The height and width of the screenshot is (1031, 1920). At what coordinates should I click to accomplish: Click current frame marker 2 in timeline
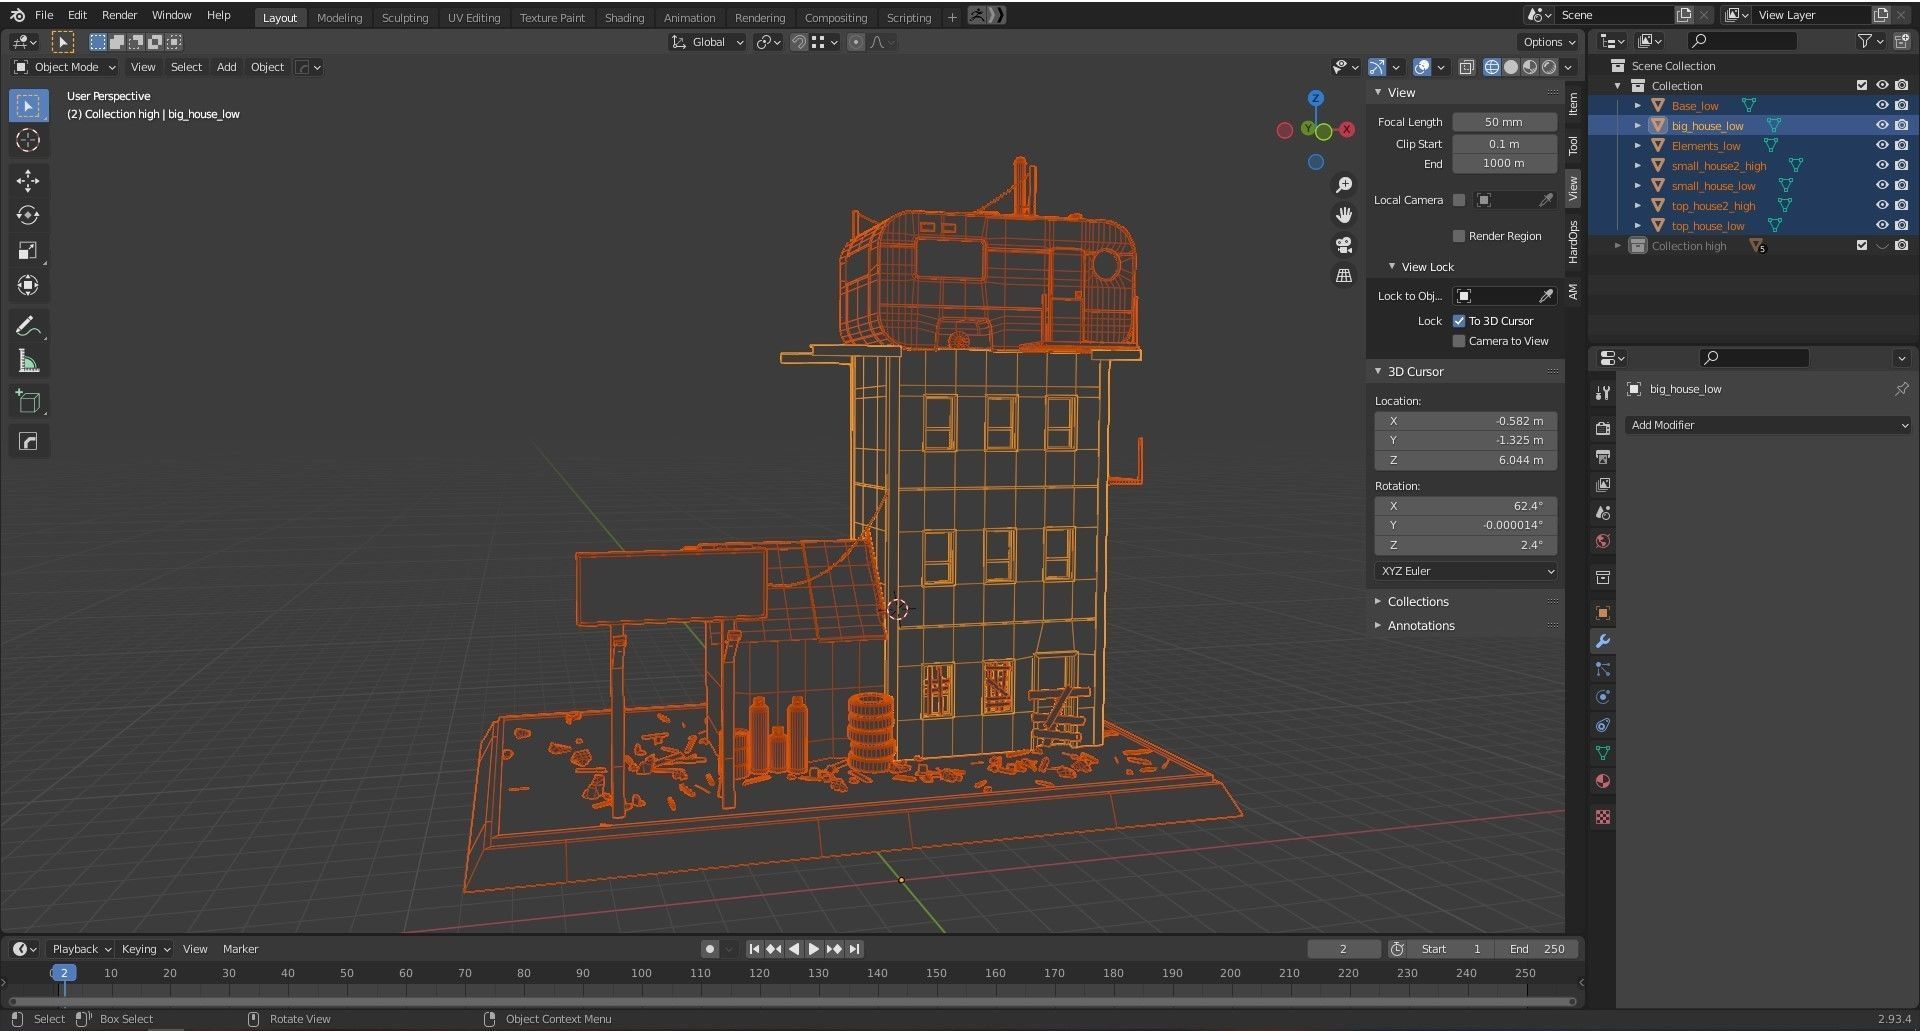(64, 973)
